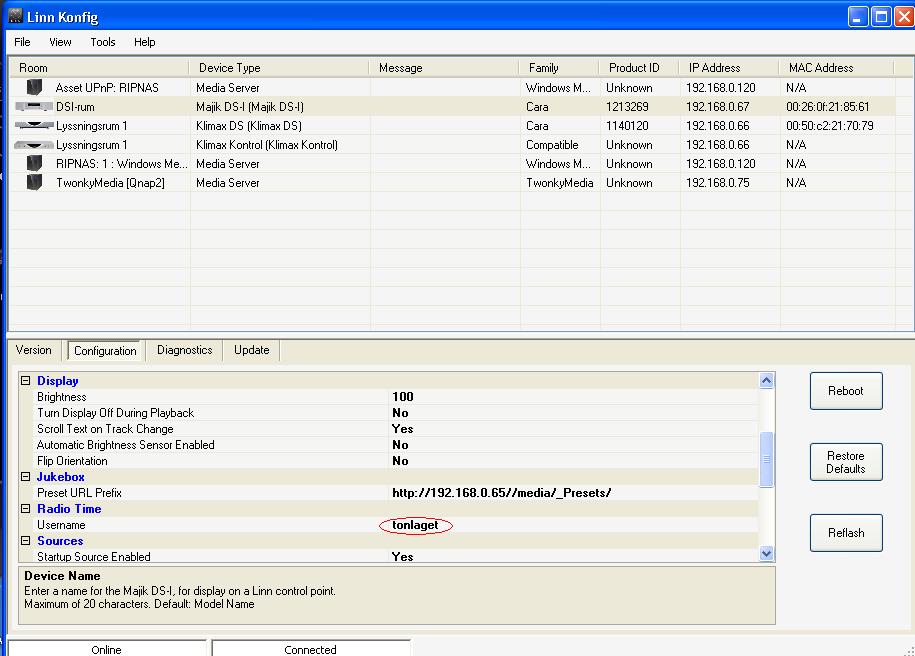The height and width of the screenshot is (656, 915).
Task: Select the Username setting label
Action: point(61,525)
